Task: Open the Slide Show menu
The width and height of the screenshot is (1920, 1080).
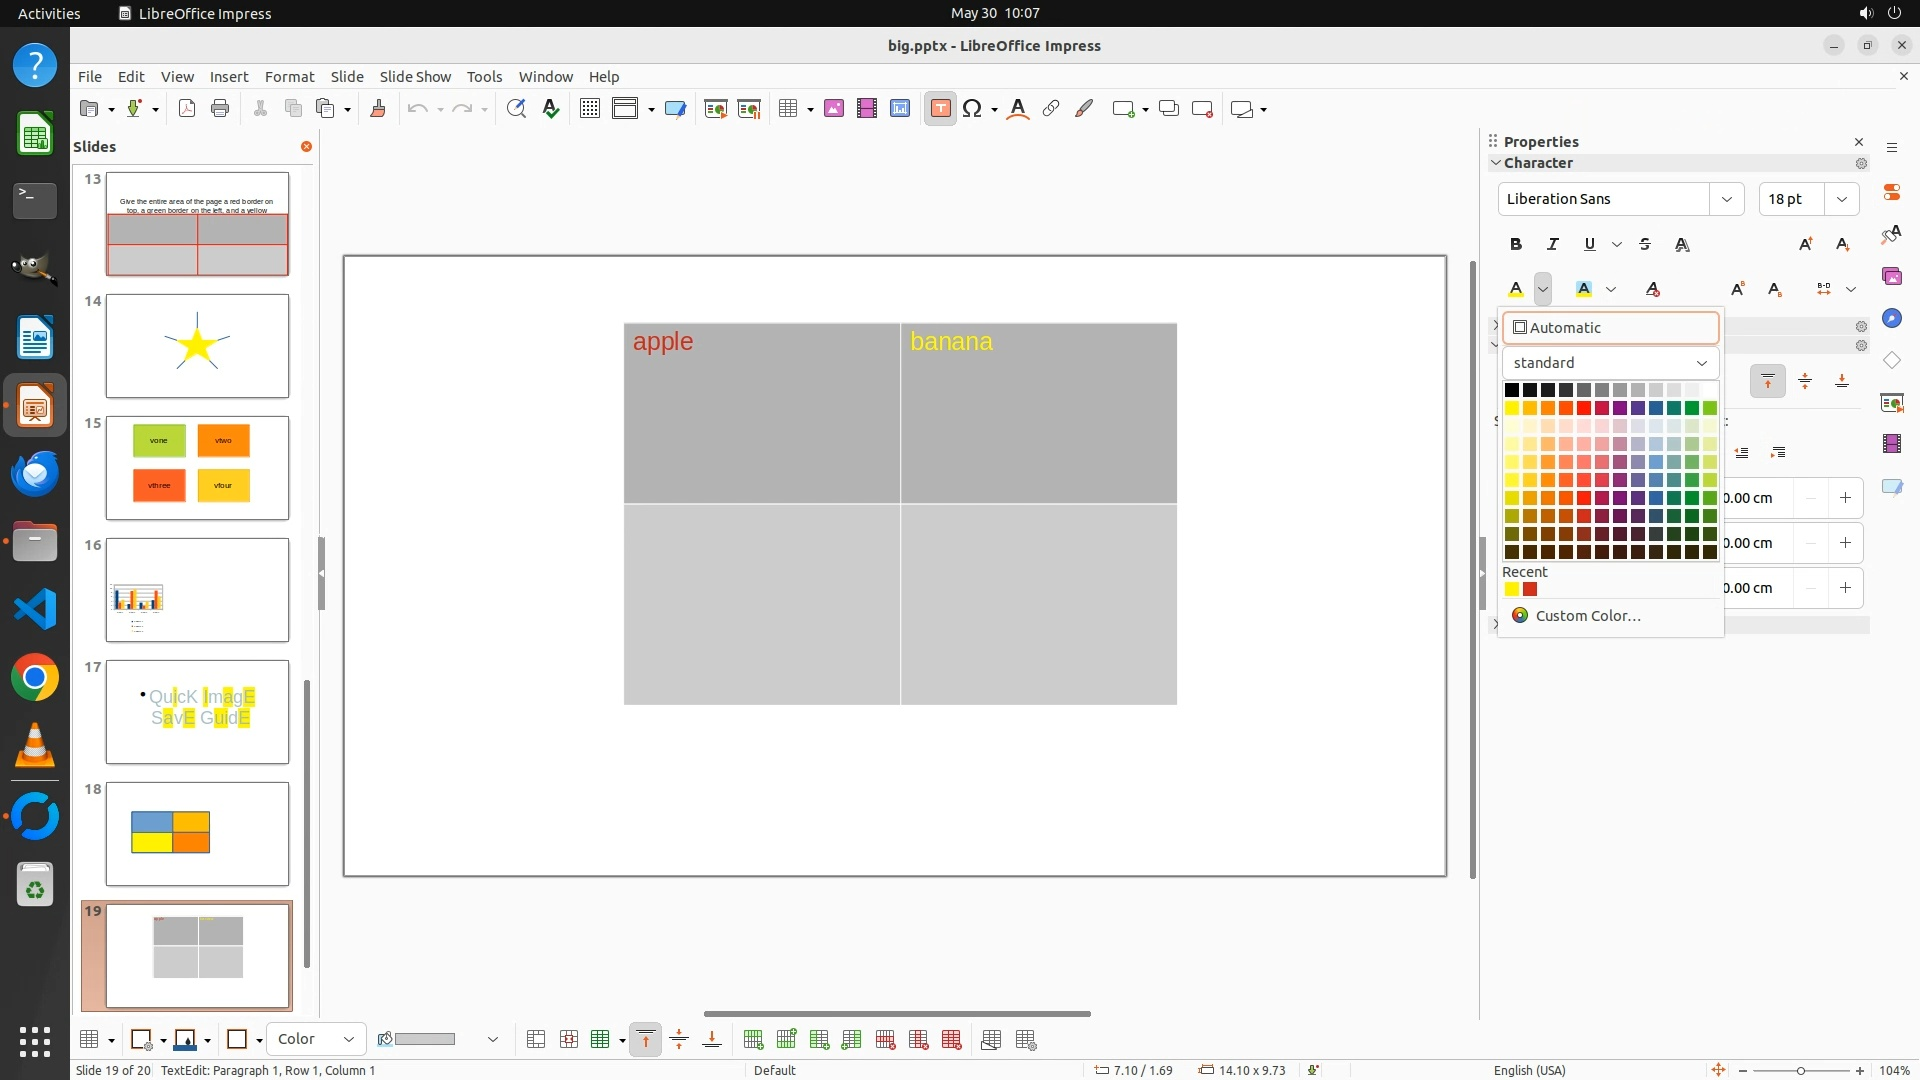Action: [x=415, y=76]
